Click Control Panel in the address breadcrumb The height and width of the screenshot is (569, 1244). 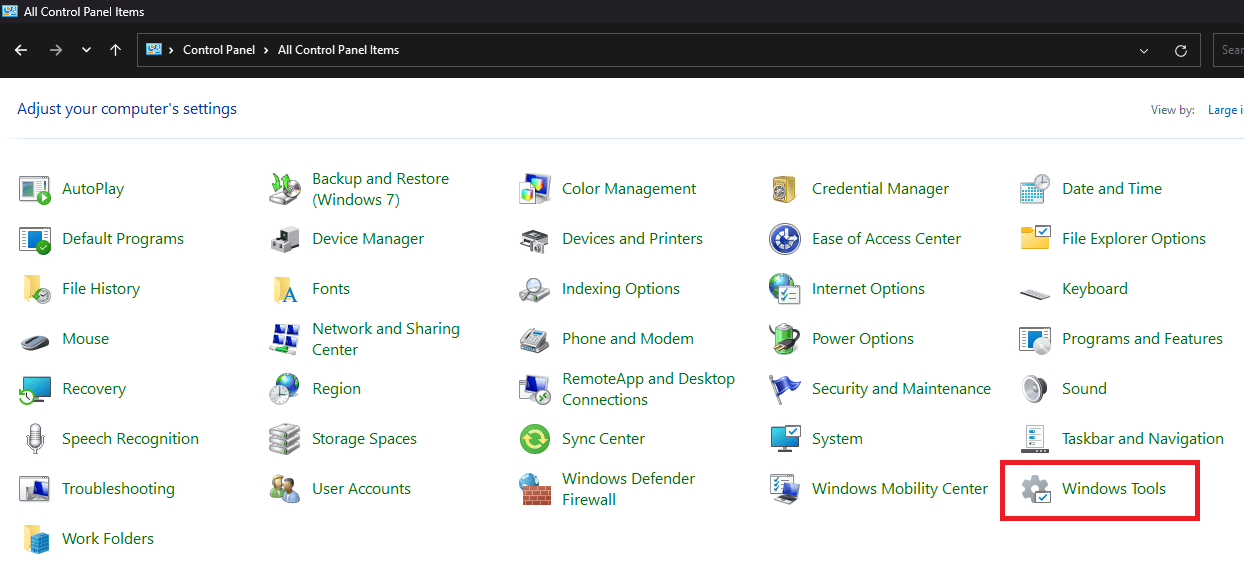coord(219,50)
